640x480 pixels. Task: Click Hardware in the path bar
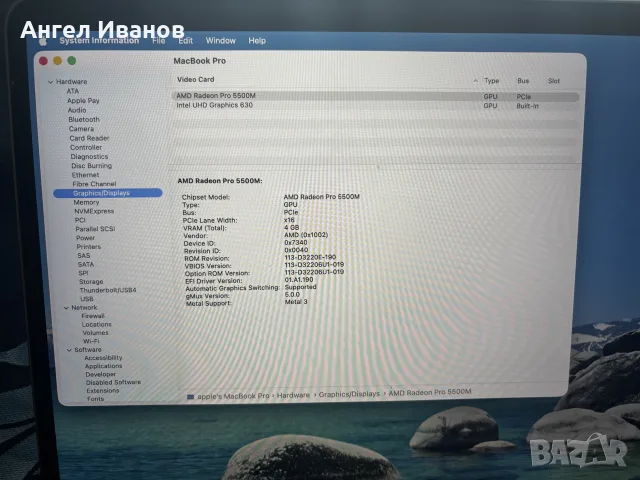293,395
